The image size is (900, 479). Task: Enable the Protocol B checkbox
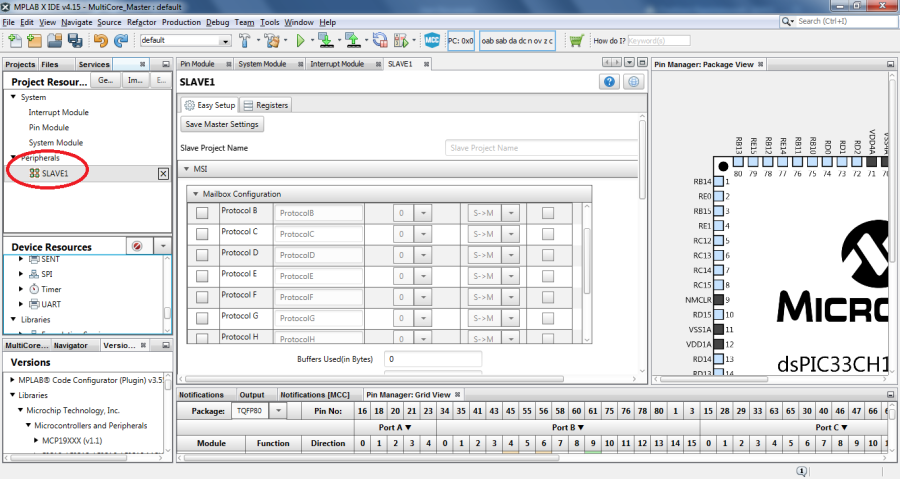202,213
